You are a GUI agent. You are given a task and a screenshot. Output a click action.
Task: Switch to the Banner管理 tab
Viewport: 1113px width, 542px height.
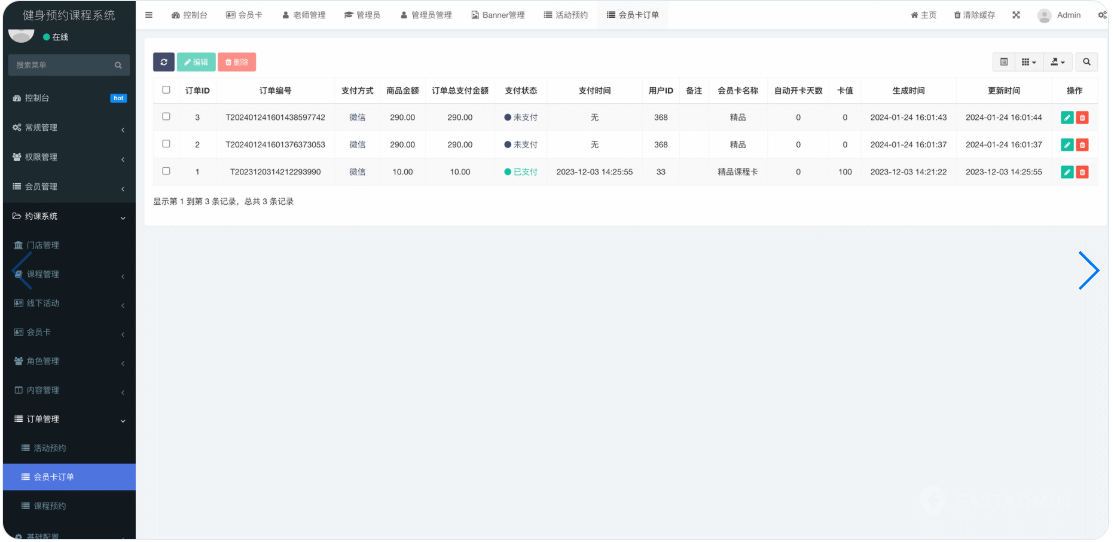point(497,15)
